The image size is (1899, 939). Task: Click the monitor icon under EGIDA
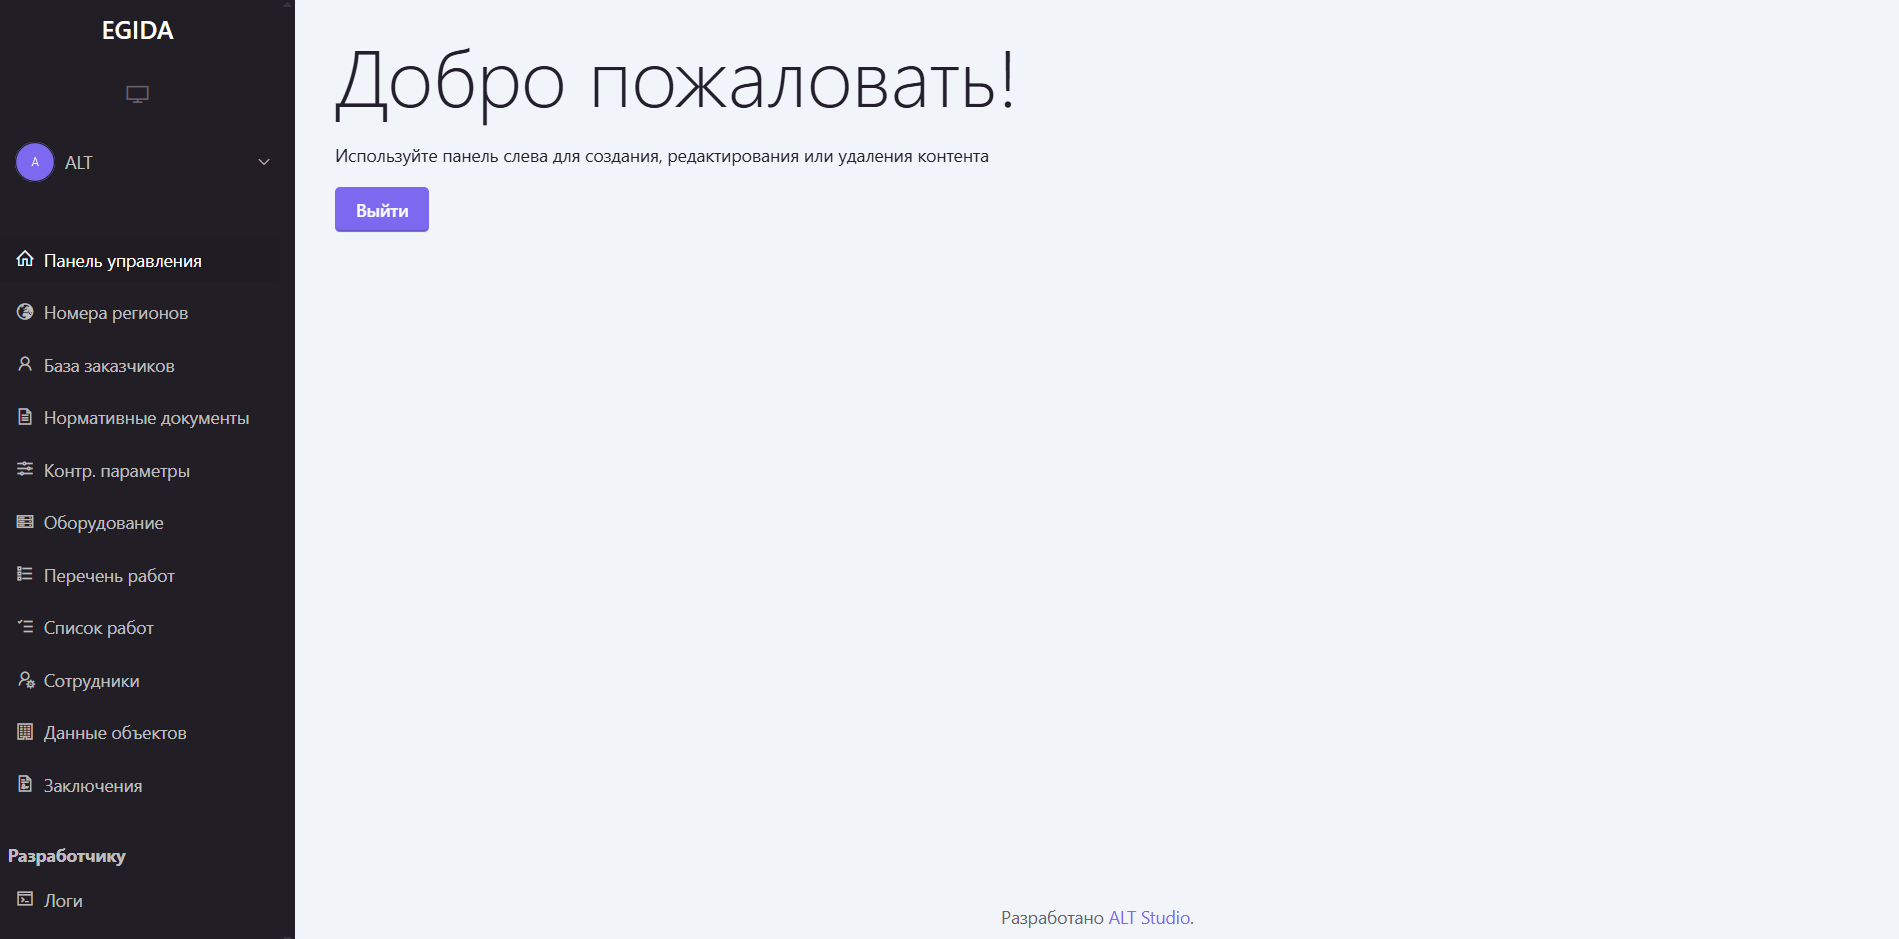pos(137,94)
